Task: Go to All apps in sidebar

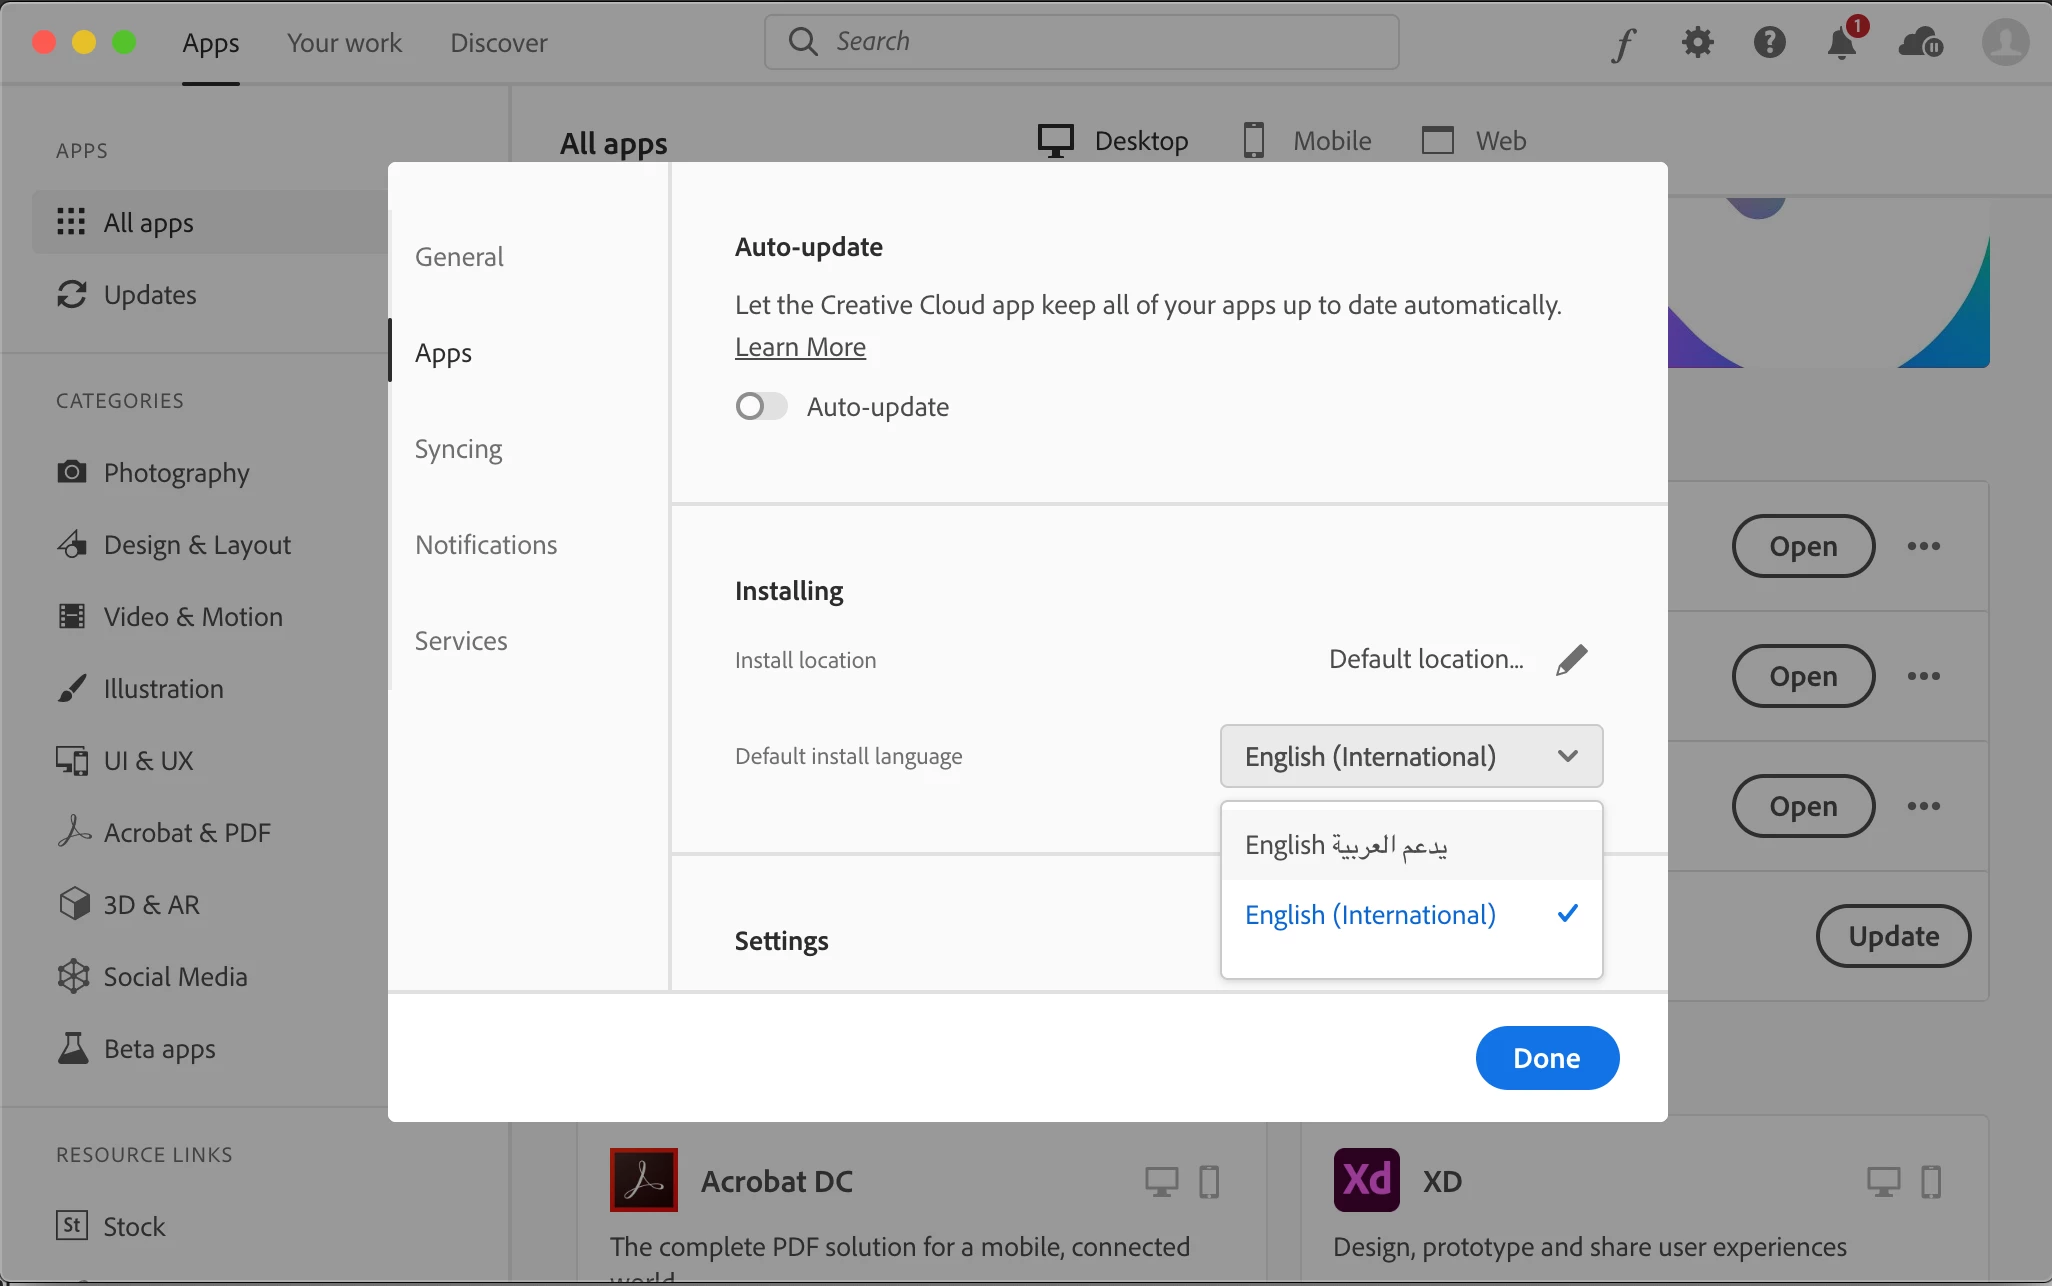Action: (x=210, y=222)
